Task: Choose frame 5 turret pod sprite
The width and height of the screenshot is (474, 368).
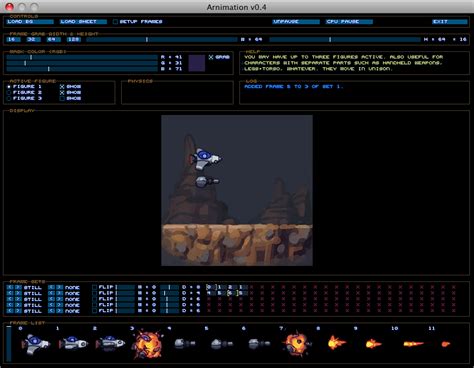Action: click(x=222, y=343)
